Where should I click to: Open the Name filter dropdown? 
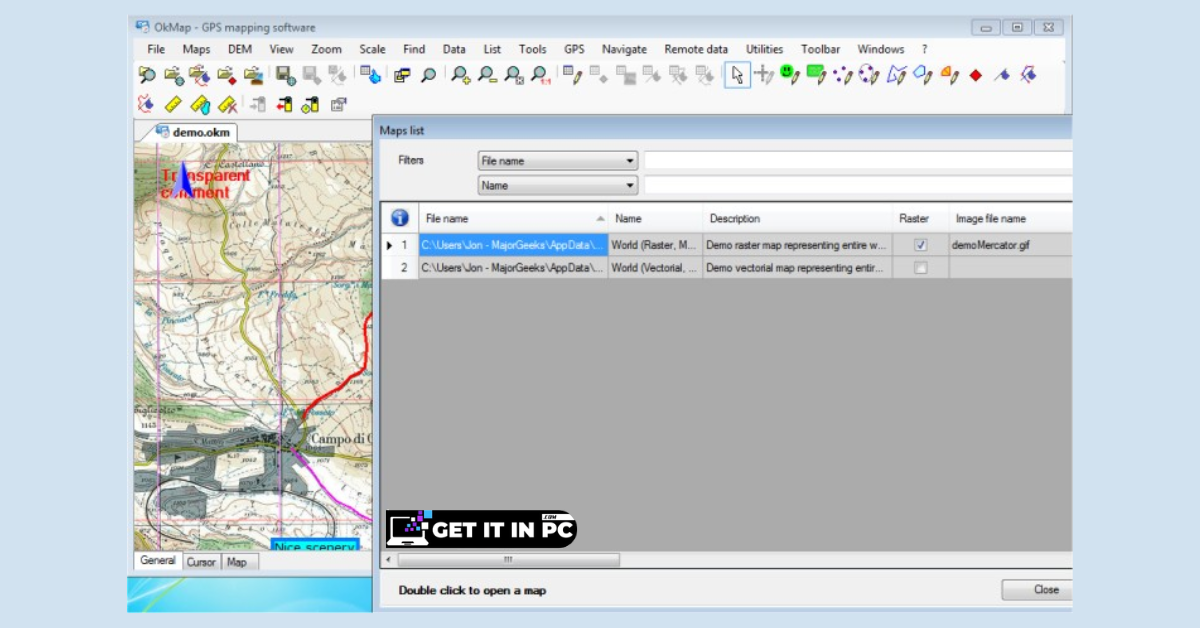point(558,185)
